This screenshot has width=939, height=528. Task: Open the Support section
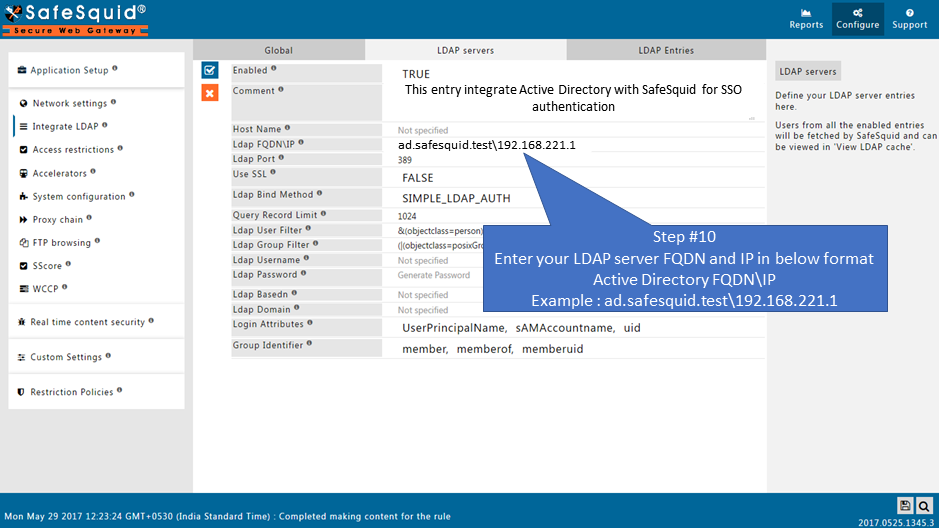(909, 19)
